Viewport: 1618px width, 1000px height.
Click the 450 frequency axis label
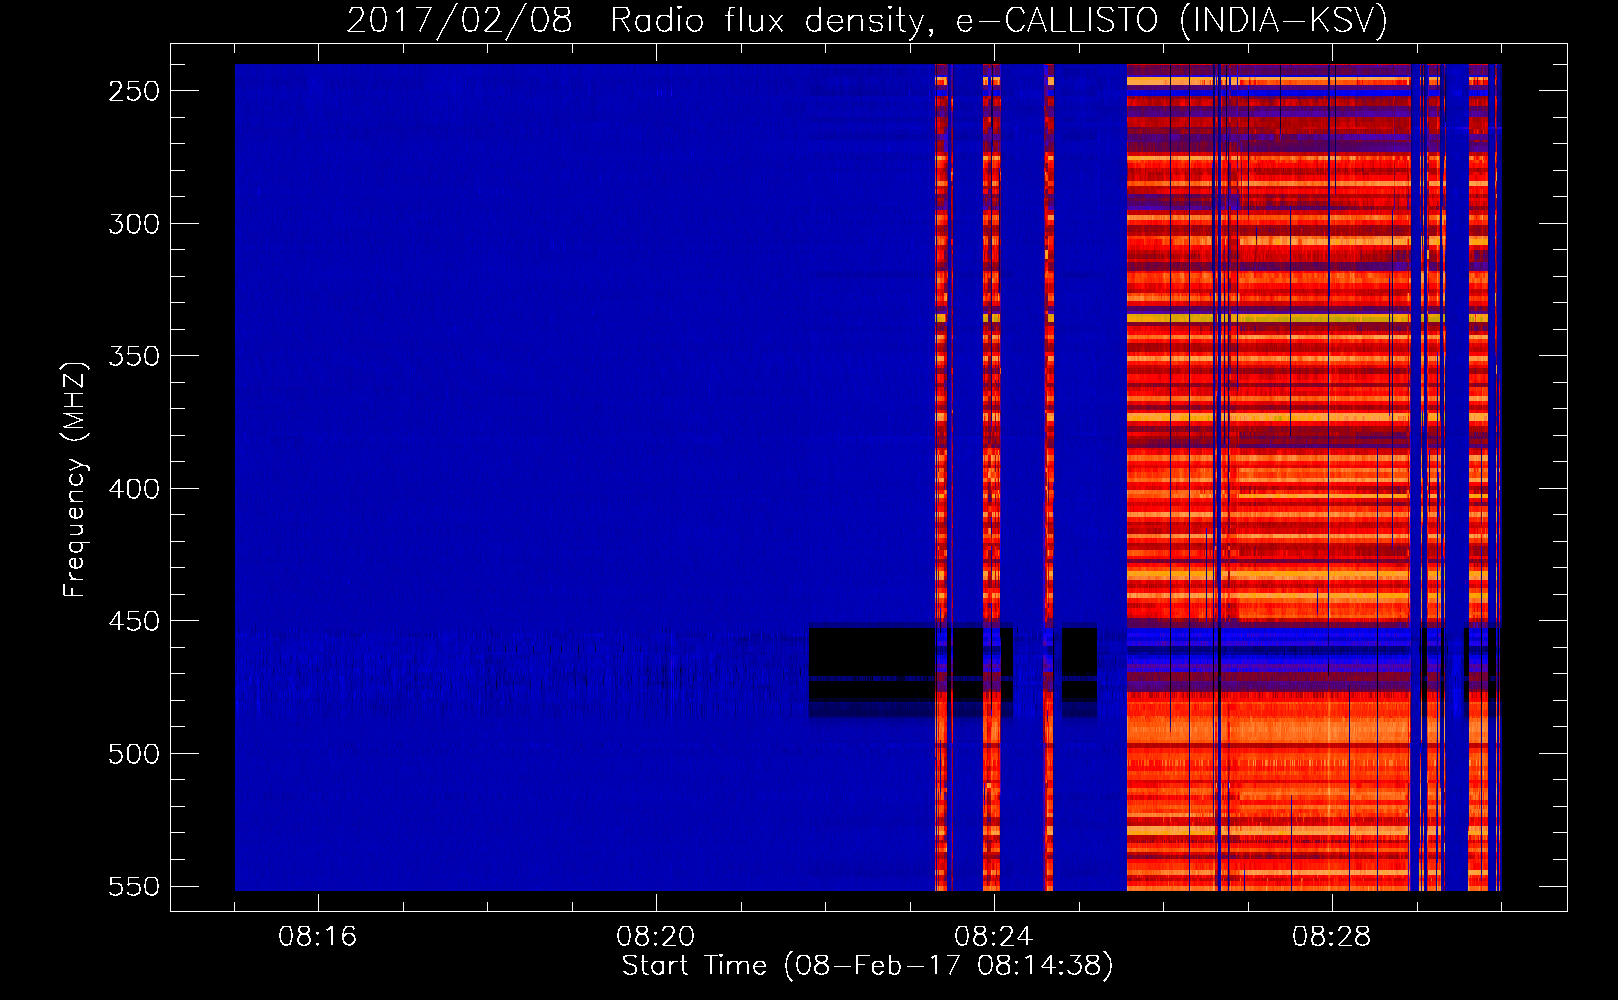click(x=134, y=621)
